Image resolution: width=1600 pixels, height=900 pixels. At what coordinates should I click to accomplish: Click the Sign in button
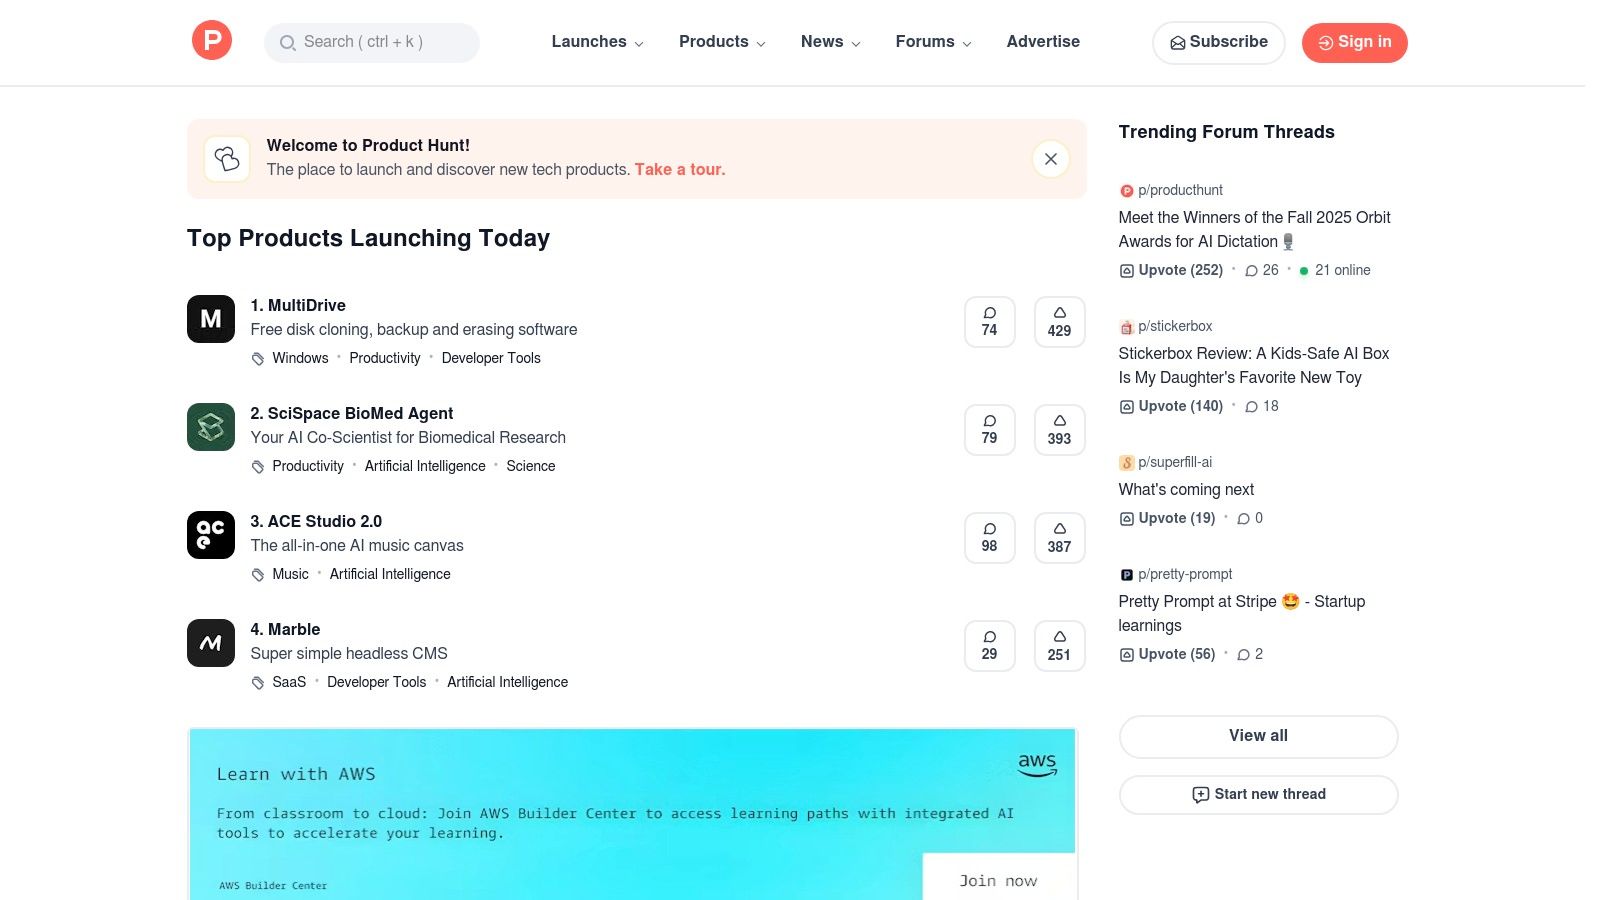[x=1354, y=42]
